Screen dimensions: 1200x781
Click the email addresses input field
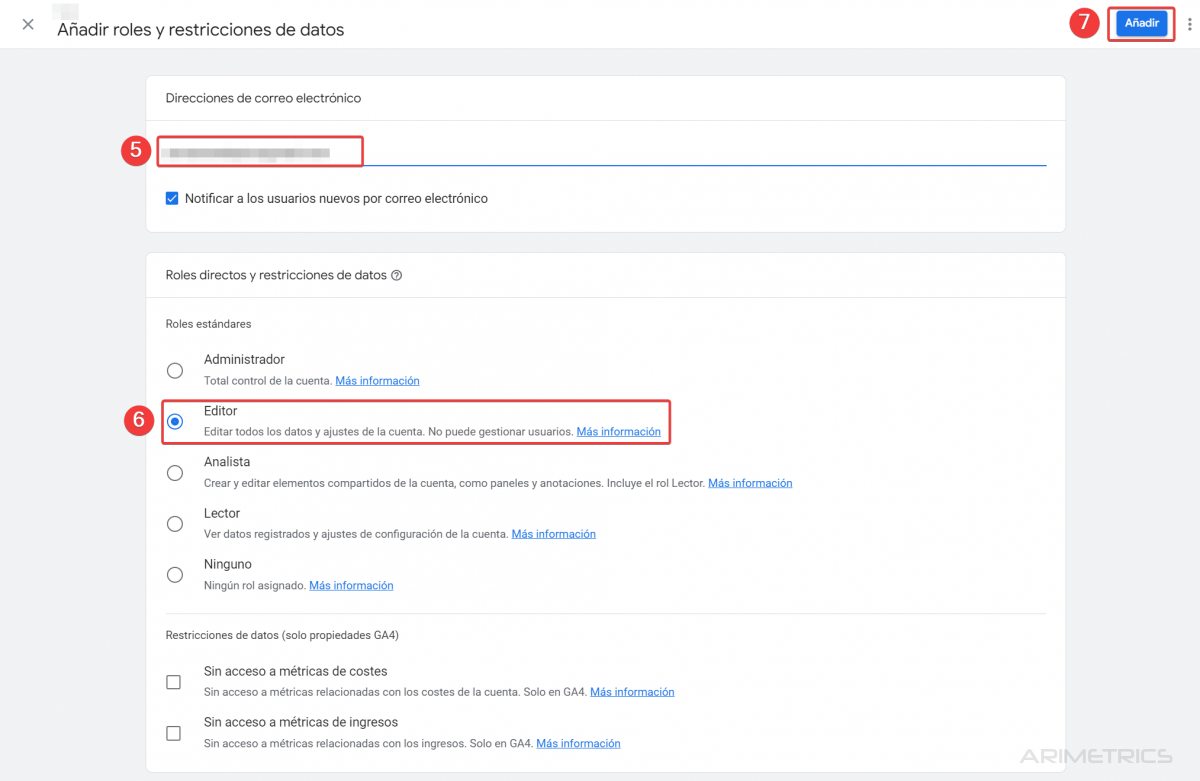point(600,153)
